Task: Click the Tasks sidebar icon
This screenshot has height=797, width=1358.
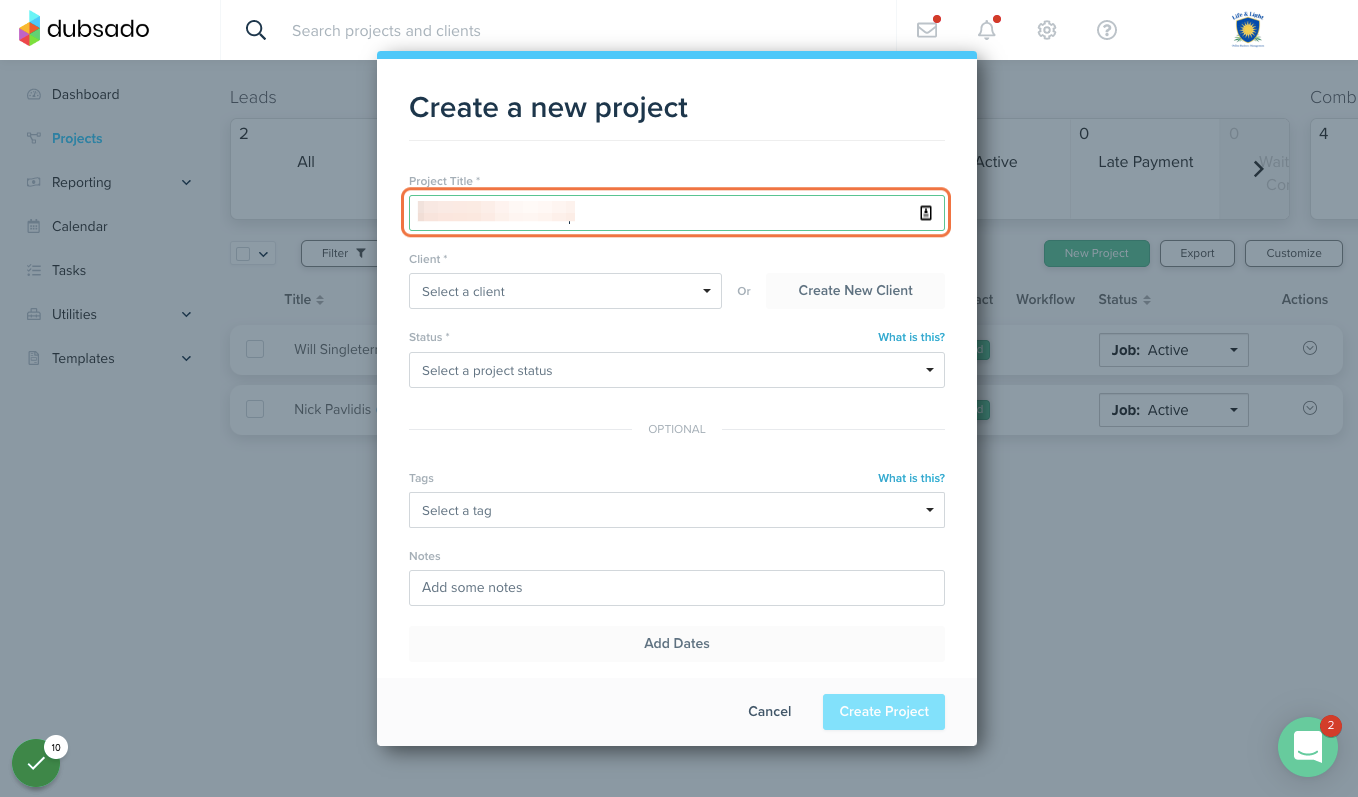Action: 34,270
